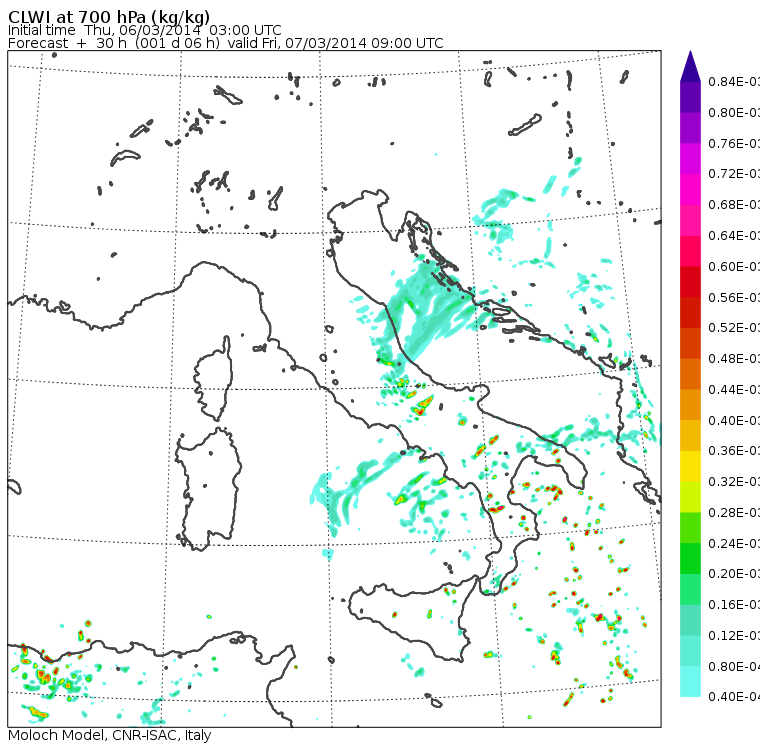The width and height of the screenshot is (760, 749).
Task: Click the 'Moloch Model, CNR-ISAC, Italy' credit text
Action: [110, 735]
